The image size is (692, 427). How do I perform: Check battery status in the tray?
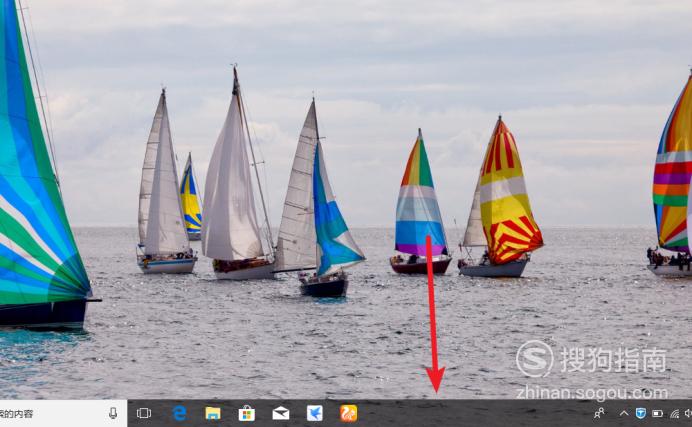tap(658, 413)
